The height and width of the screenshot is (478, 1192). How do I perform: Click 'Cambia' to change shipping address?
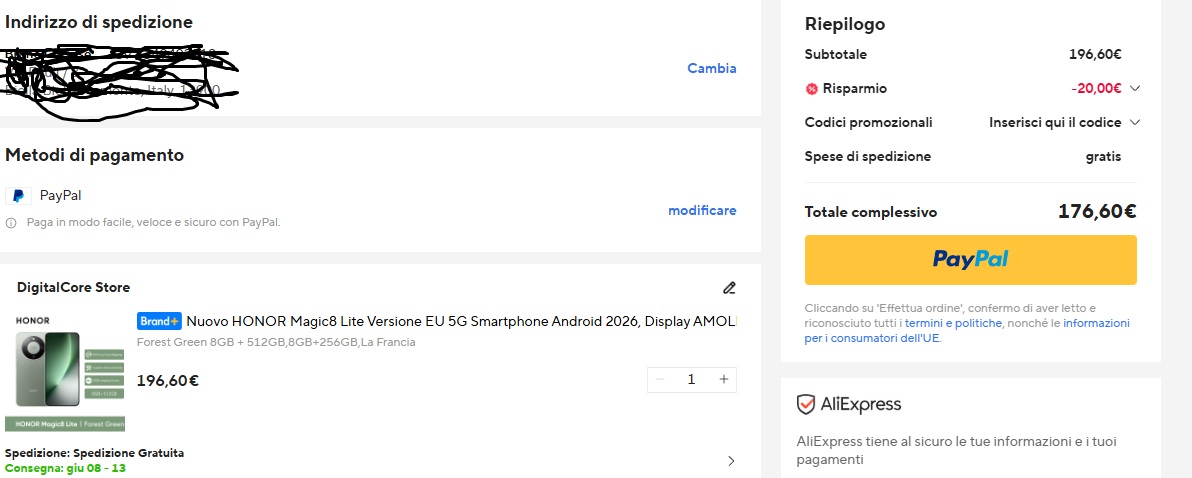point(712,68)
